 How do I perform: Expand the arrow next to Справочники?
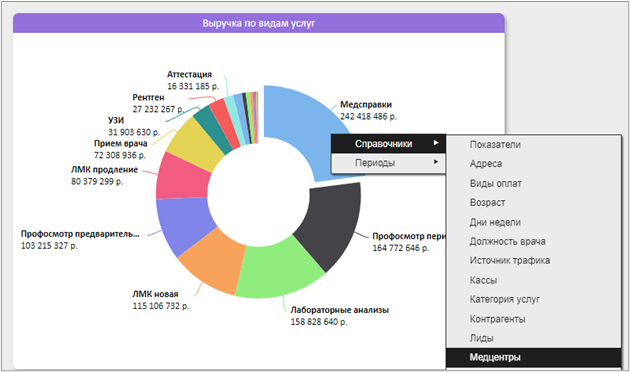(436, 143)
